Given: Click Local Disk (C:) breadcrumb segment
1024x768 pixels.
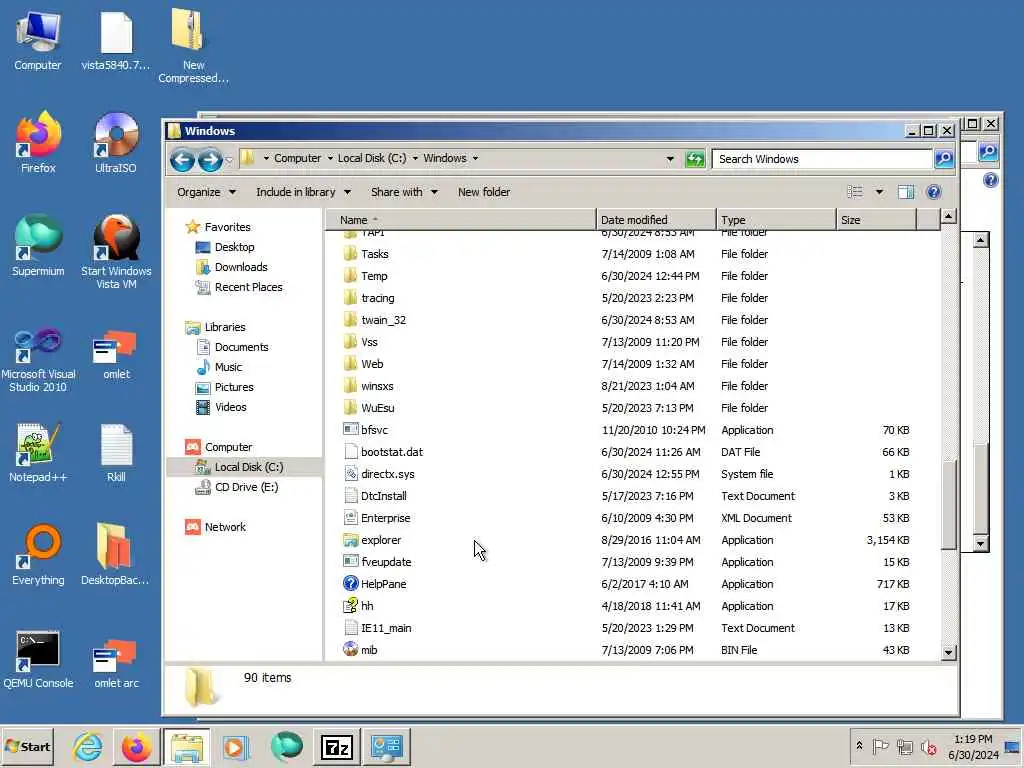Looking at the screenshot, I should (372, 159).
